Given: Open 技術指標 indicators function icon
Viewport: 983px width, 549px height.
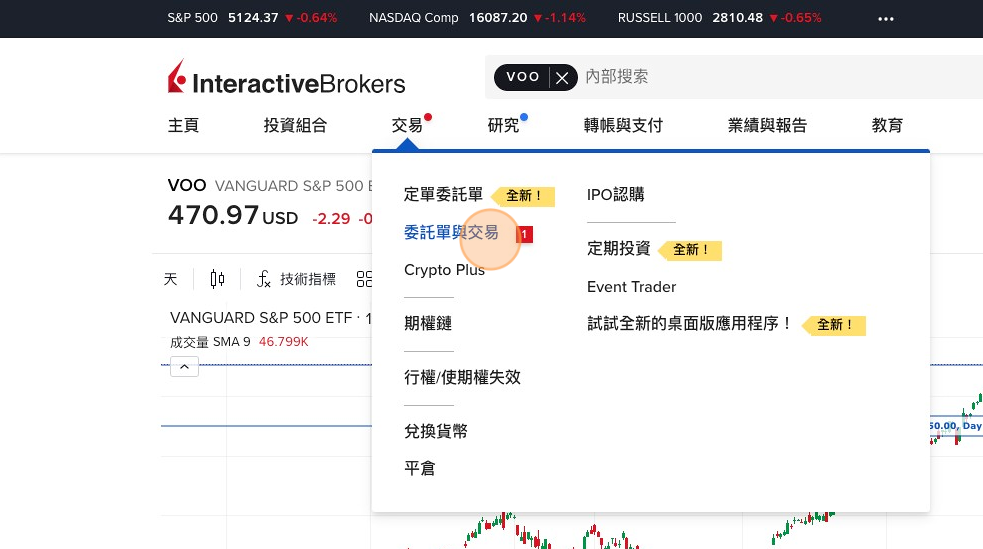Looking at the screenshot, I should click(264, 279).
